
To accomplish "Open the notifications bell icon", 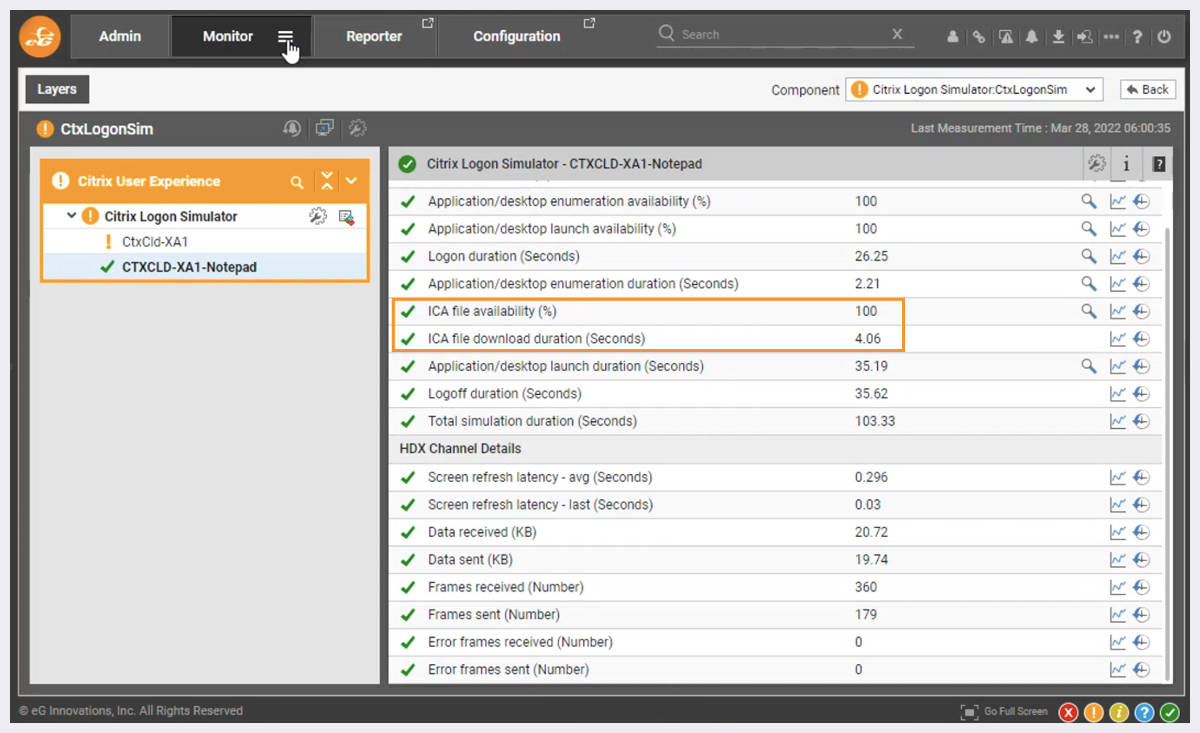I will [1032, 37].
